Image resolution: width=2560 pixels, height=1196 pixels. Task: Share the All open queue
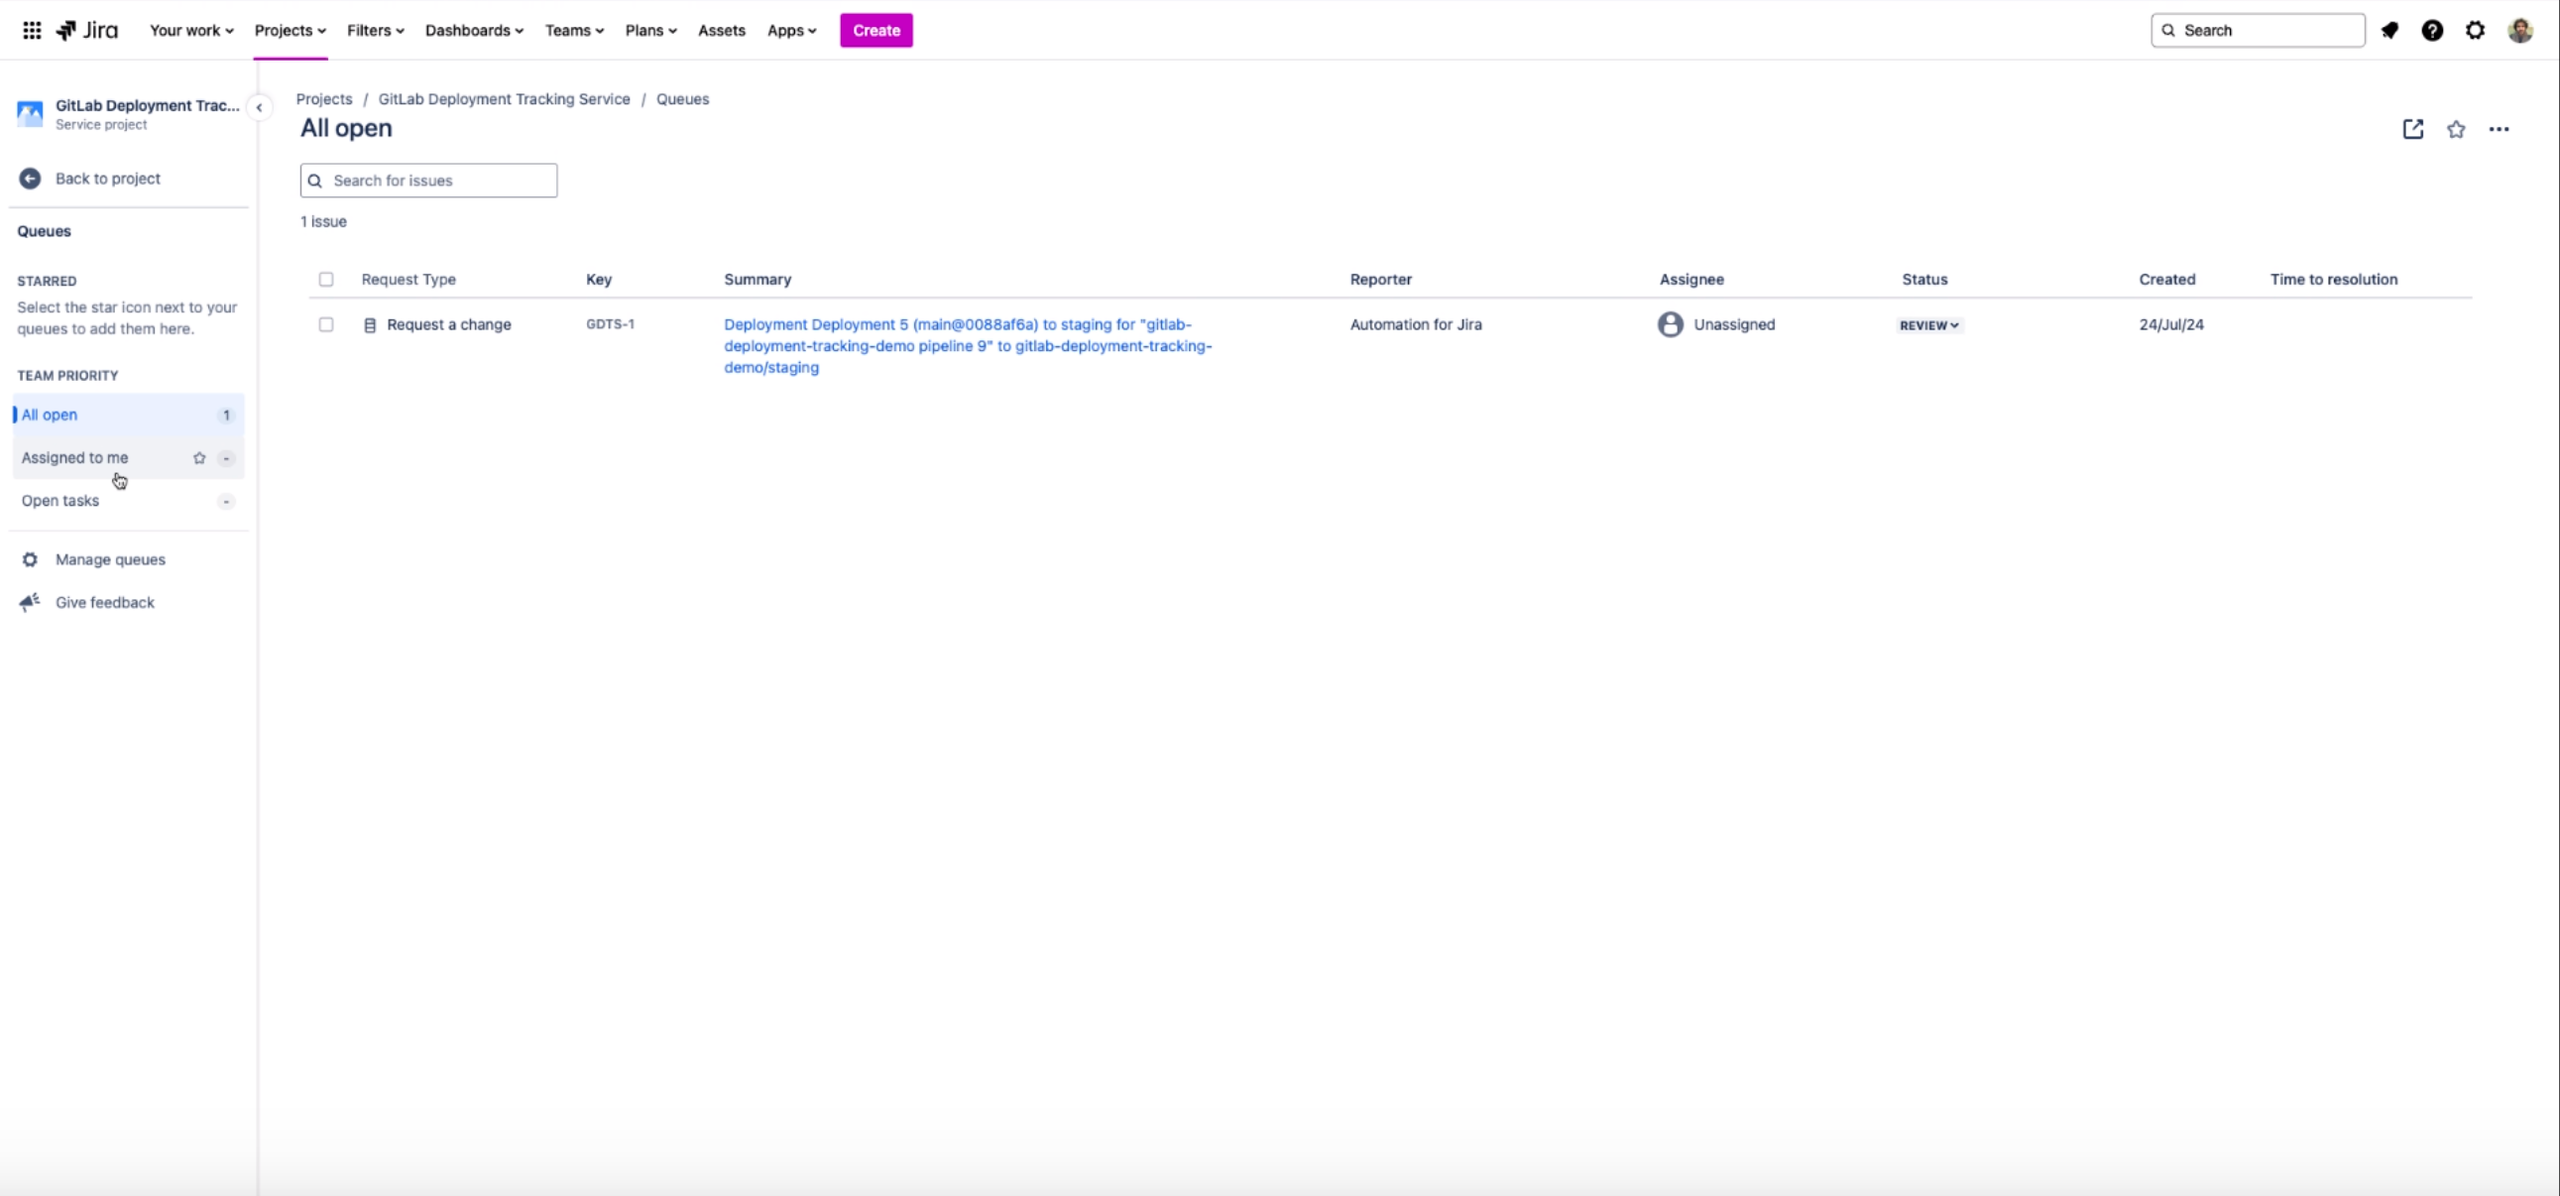click(2412, 129)
